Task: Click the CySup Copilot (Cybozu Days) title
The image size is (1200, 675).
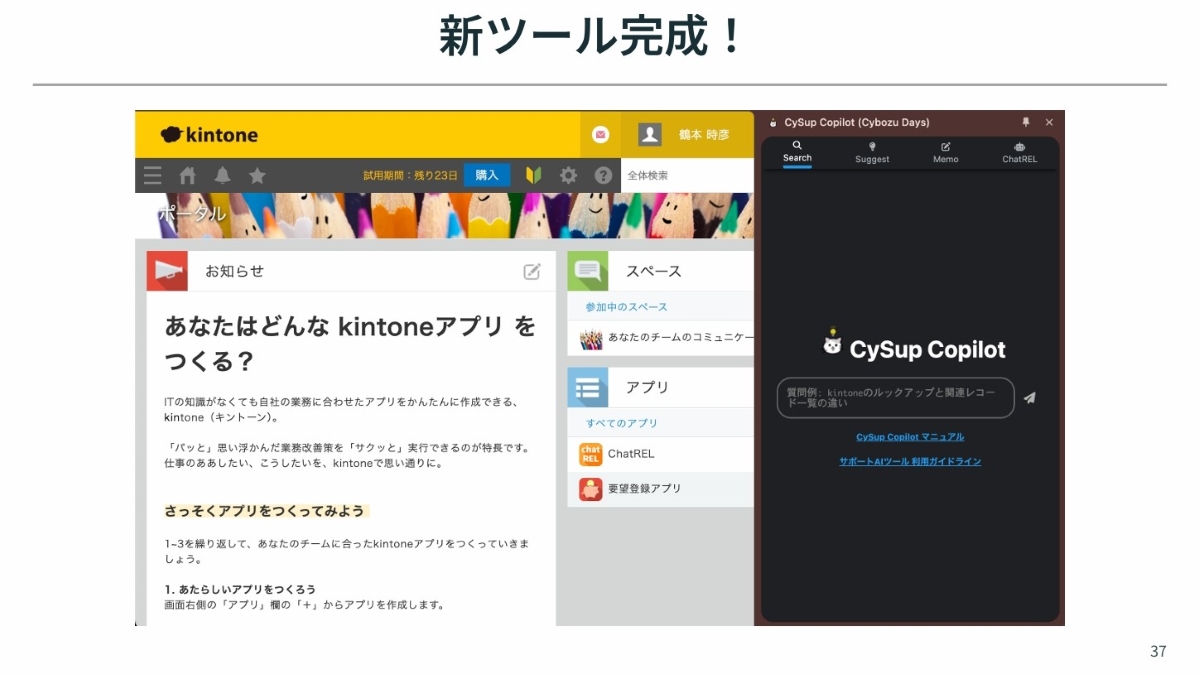Action: click(857, 122)
